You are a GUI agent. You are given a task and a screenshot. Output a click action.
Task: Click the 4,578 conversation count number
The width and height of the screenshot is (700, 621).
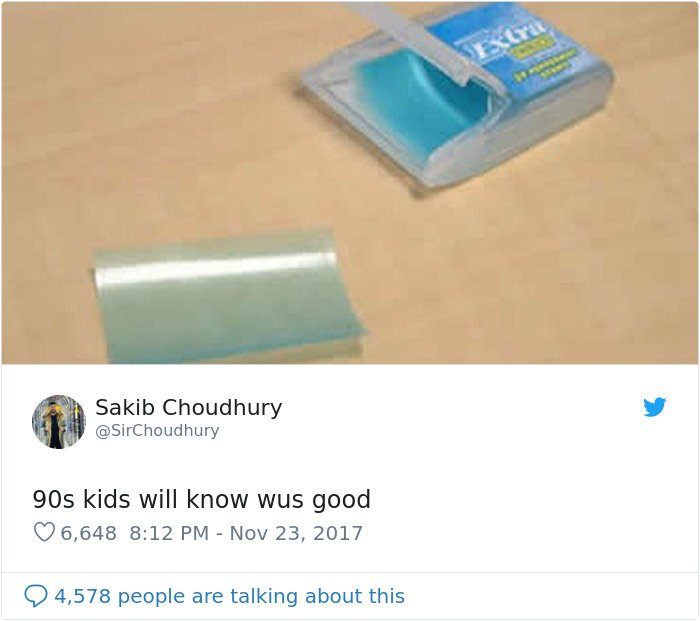click(x=83, y=596)
